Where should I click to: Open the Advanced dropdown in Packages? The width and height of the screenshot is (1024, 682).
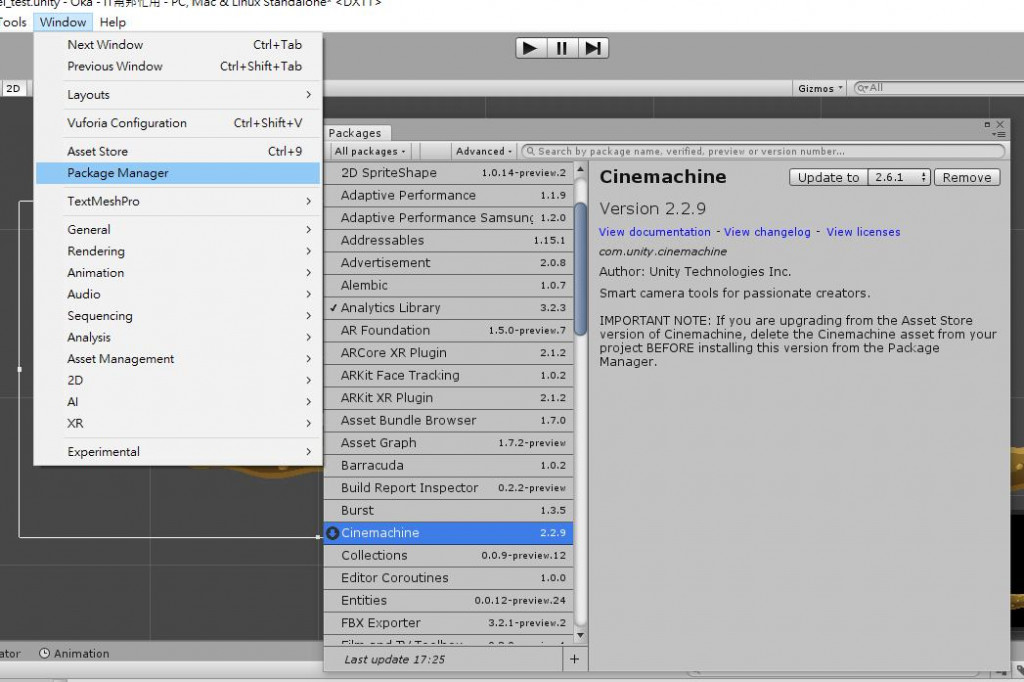(x=483, y=151)
